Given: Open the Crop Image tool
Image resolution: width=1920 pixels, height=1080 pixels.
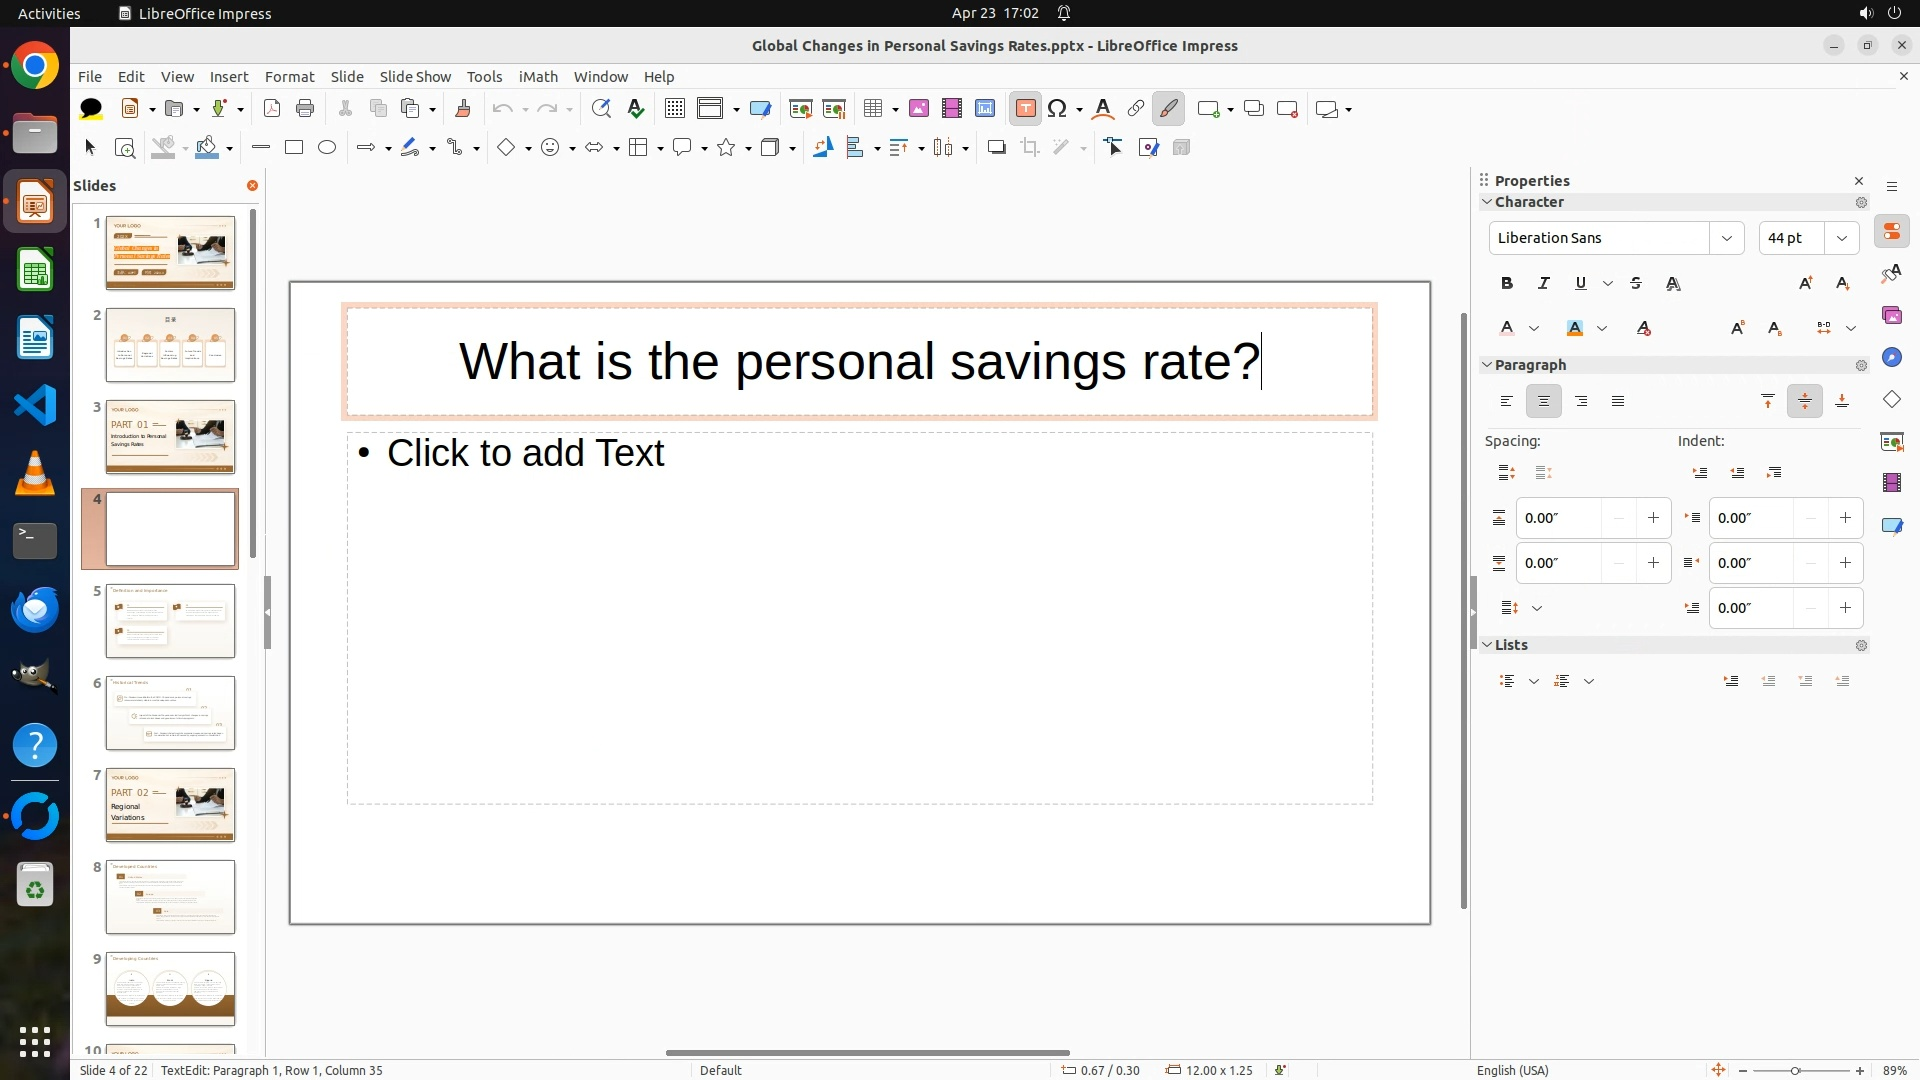Looking at the screenshot, I should [1030, 148].
